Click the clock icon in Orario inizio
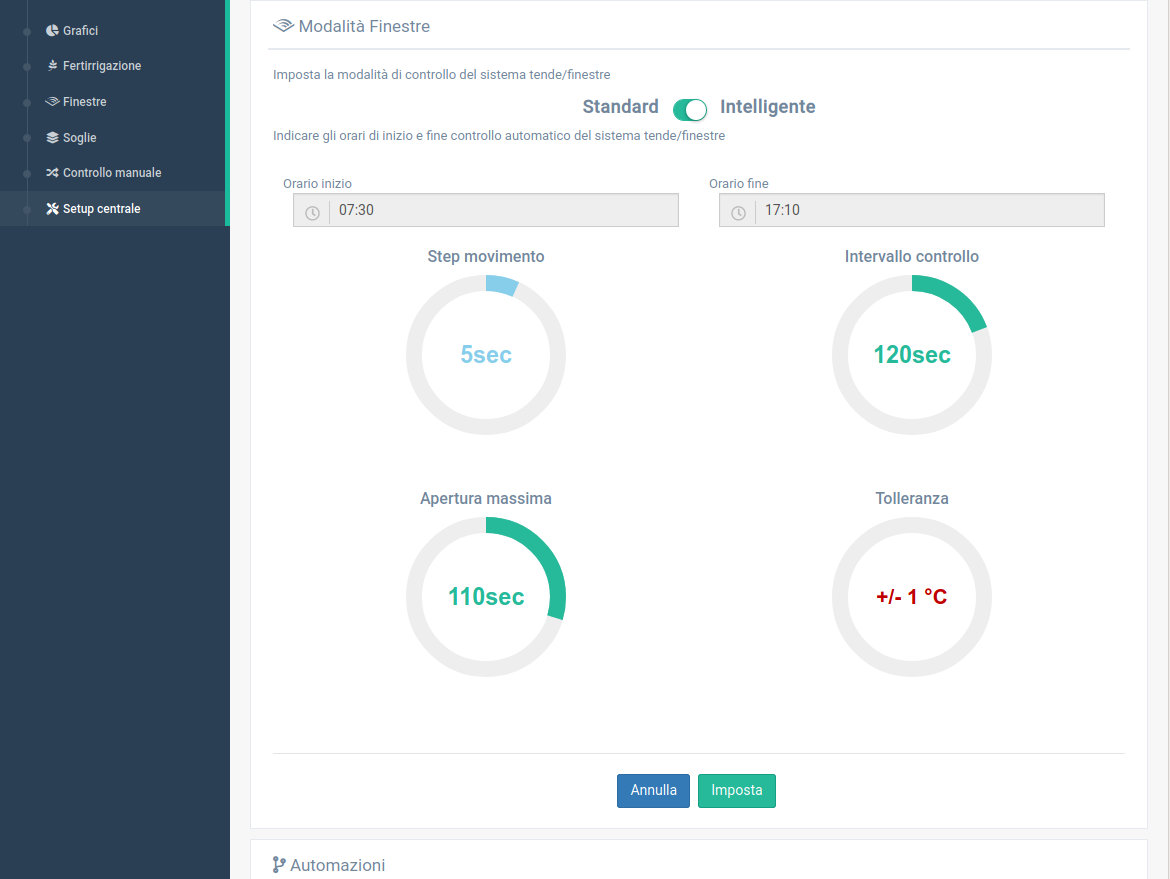 312,213
